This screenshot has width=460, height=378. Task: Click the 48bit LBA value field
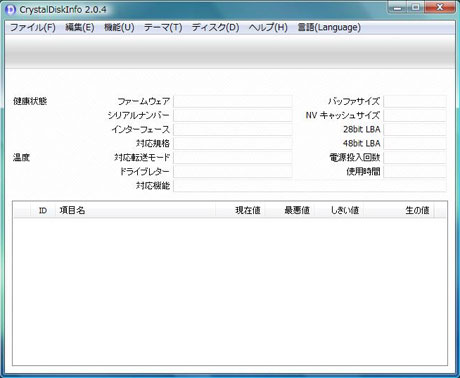click(x=415, y=143)
